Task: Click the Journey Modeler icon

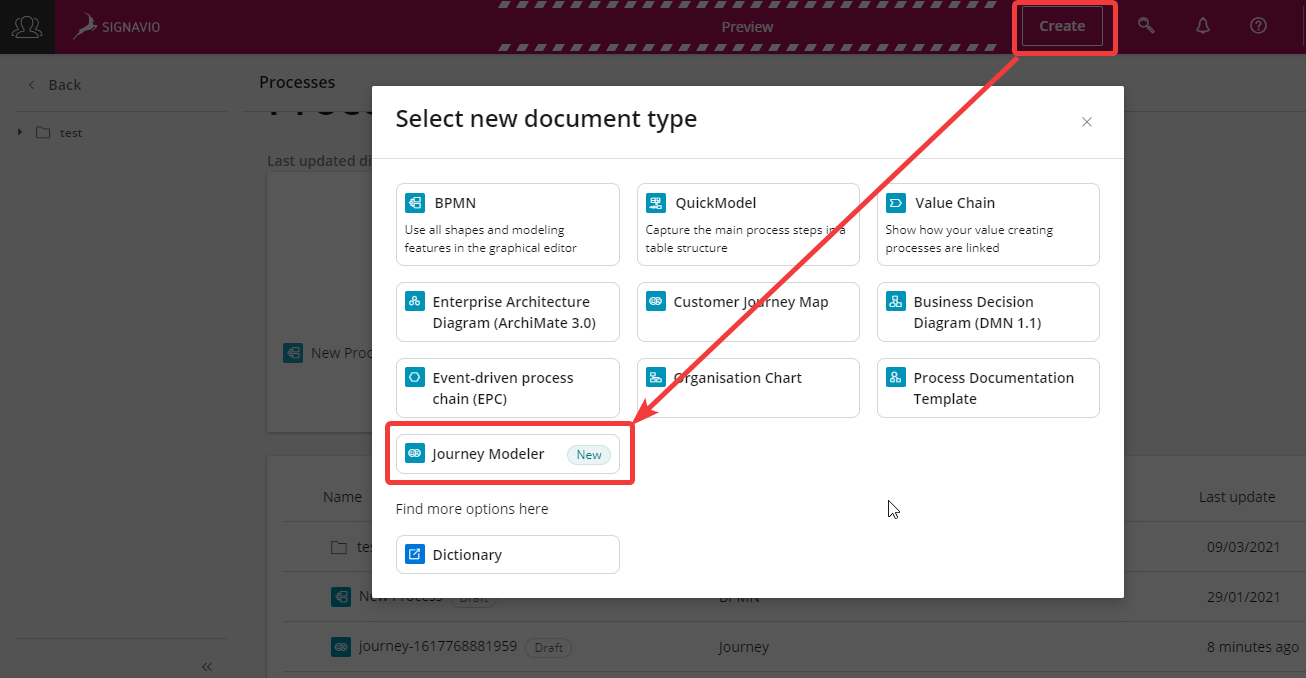Action: pyautogui.click(x=415, y=453)
